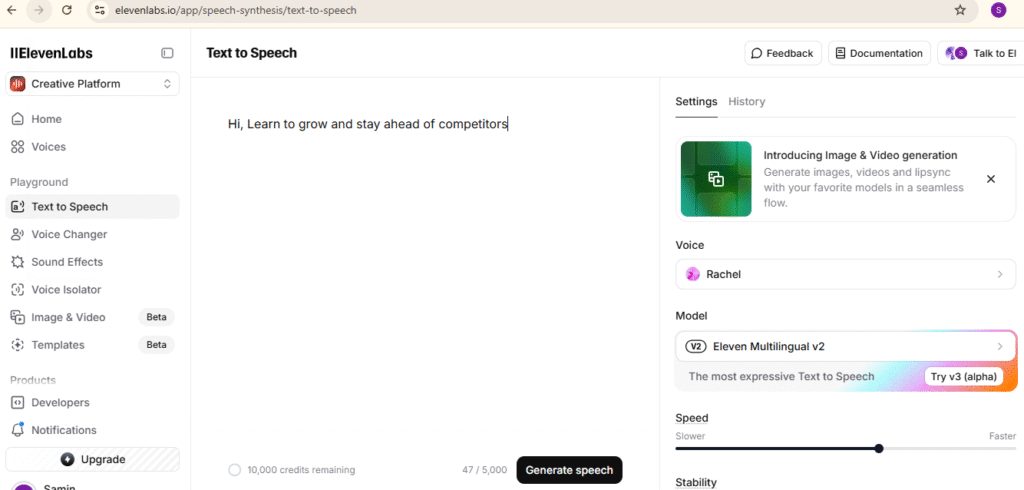
Task: Click the Home icon in the sidebar
Action: click(17, 119)
